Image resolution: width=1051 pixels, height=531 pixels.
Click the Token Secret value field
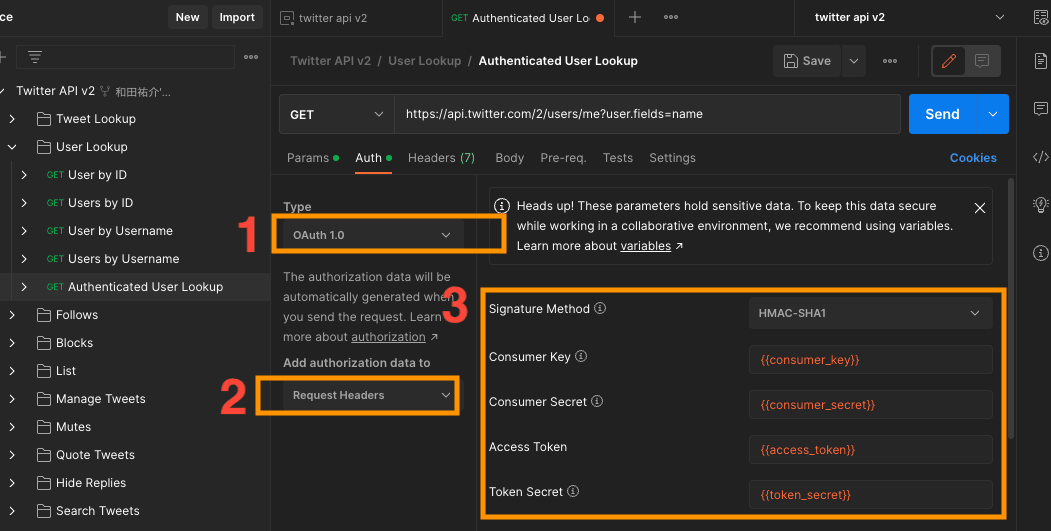tap(870, 495)
